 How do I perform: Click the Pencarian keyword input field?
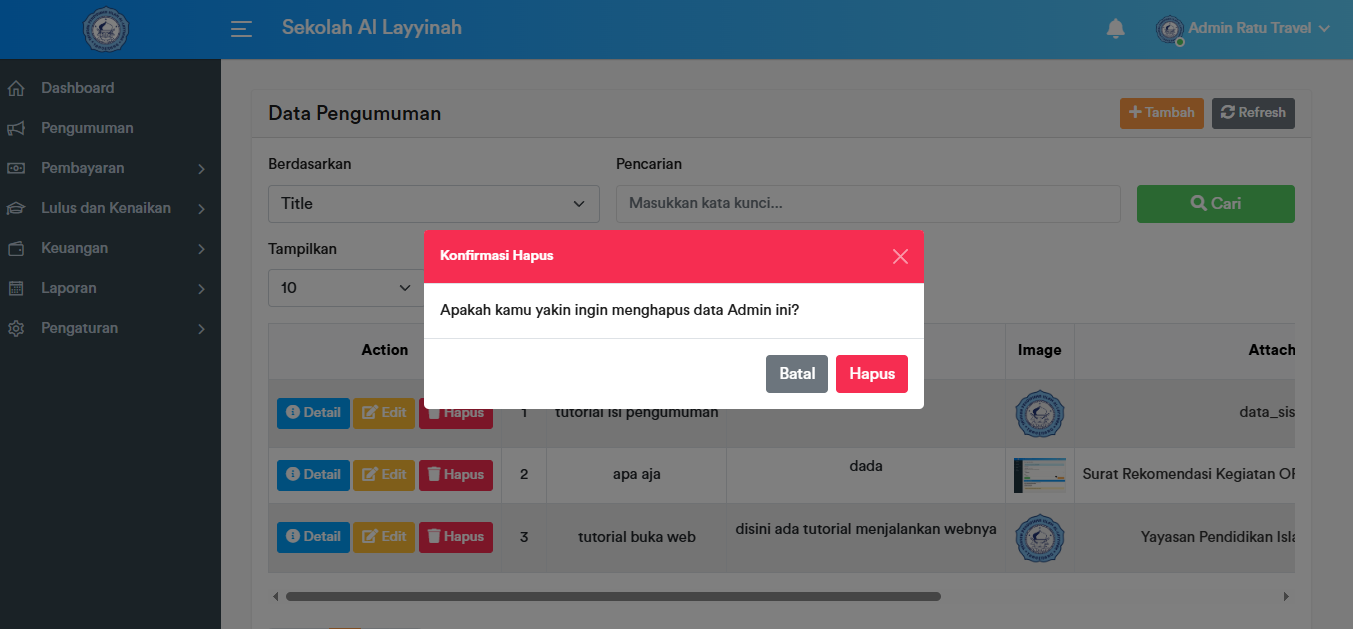click(x=867, y=204)
